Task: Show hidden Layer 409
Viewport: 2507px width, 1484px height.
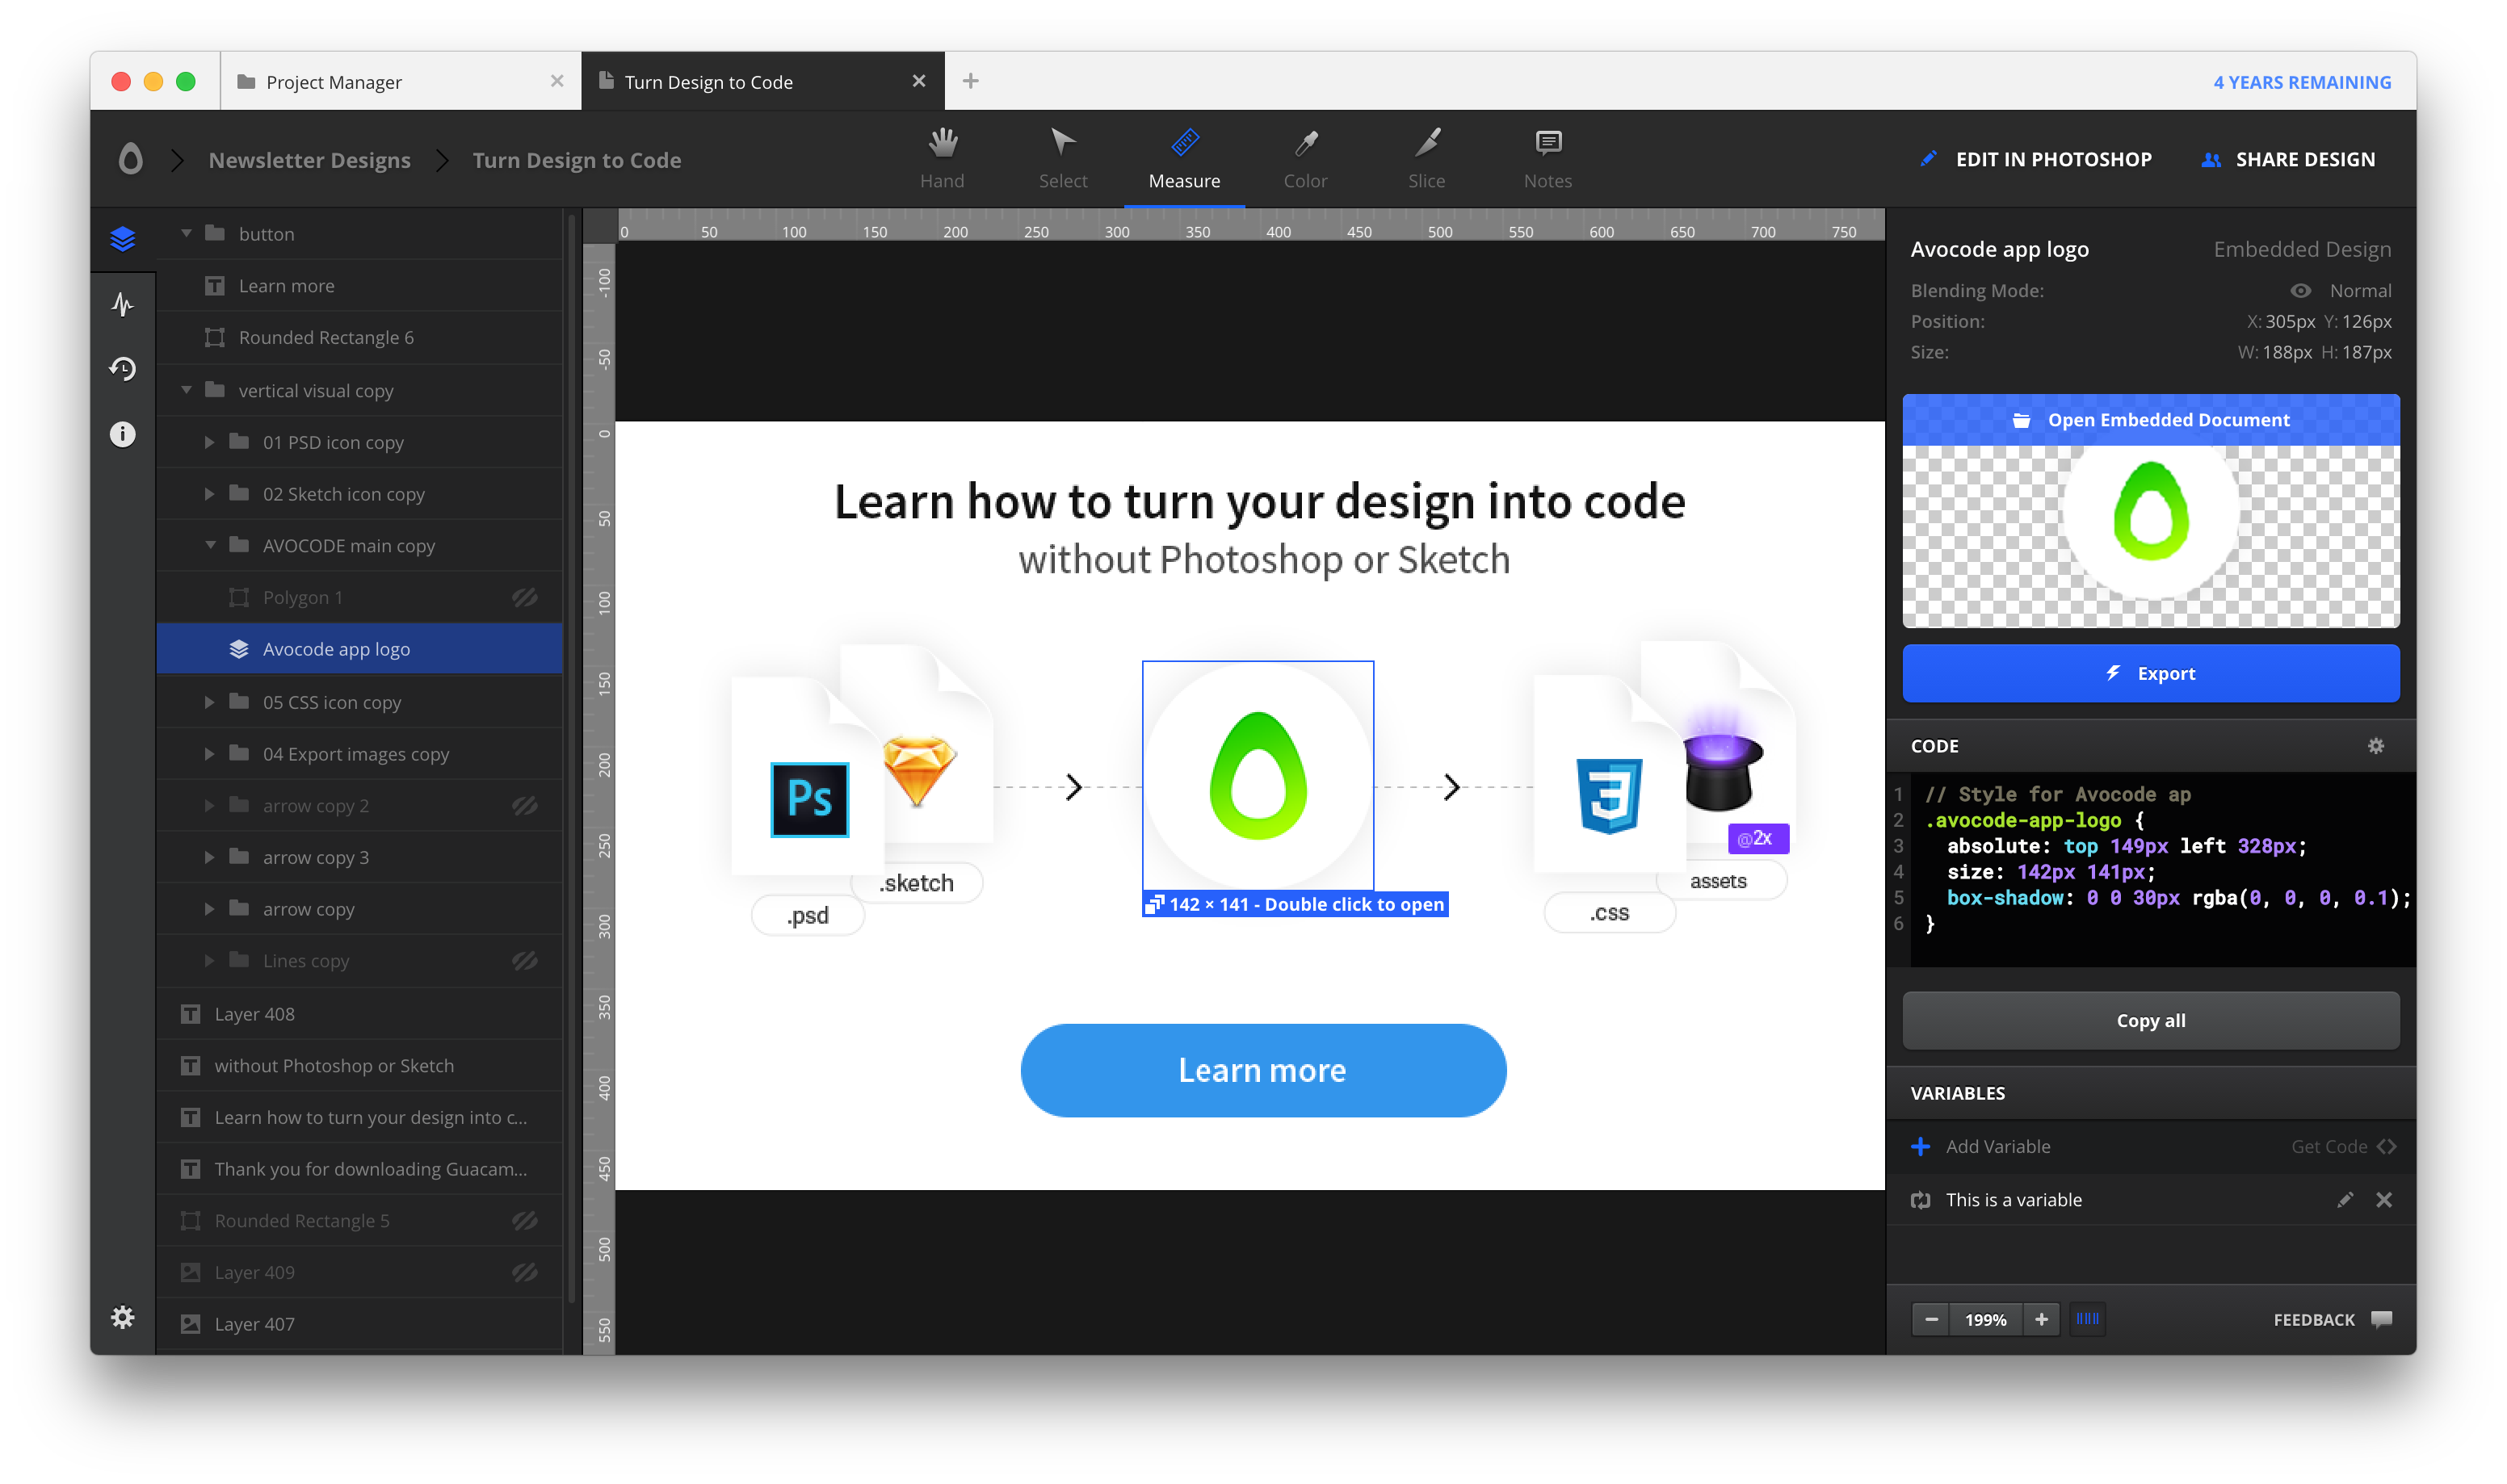Action: click(525, 1272)
